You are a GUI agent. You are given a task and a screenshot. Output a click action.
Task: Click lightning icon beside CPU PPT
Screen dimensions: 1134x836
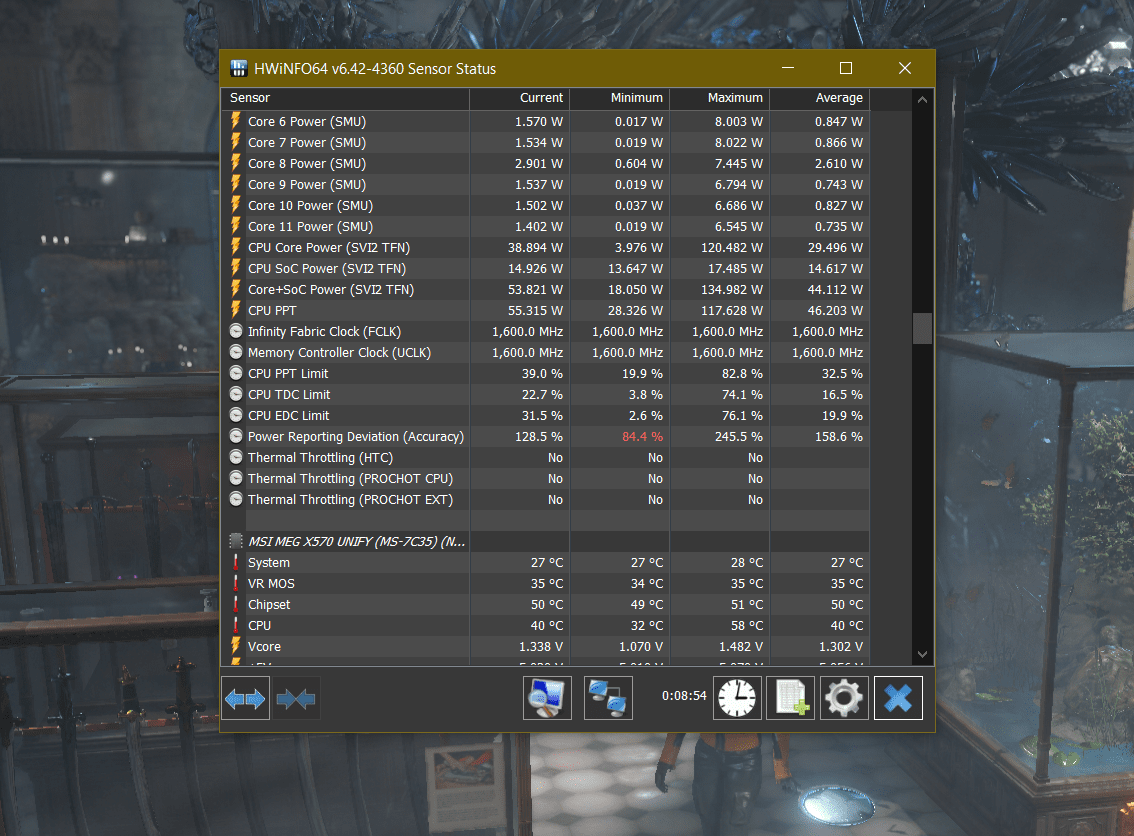(236, 310)
